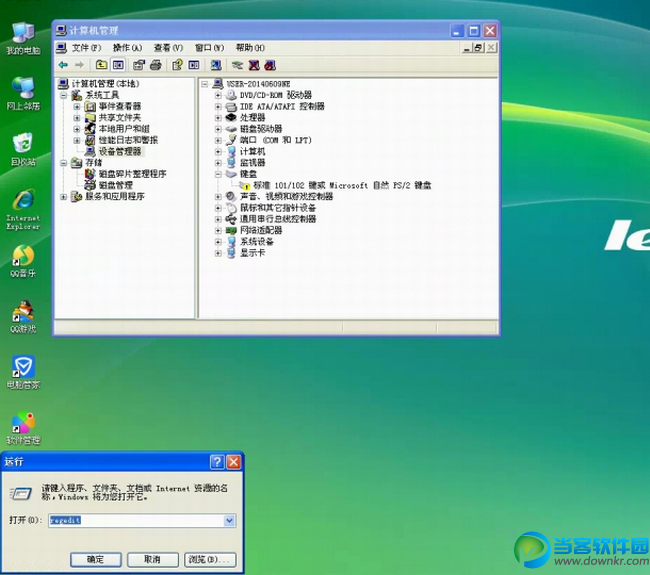
Task: Select 端口 (COM 和 LPT) entry
Action: (276, 140)
